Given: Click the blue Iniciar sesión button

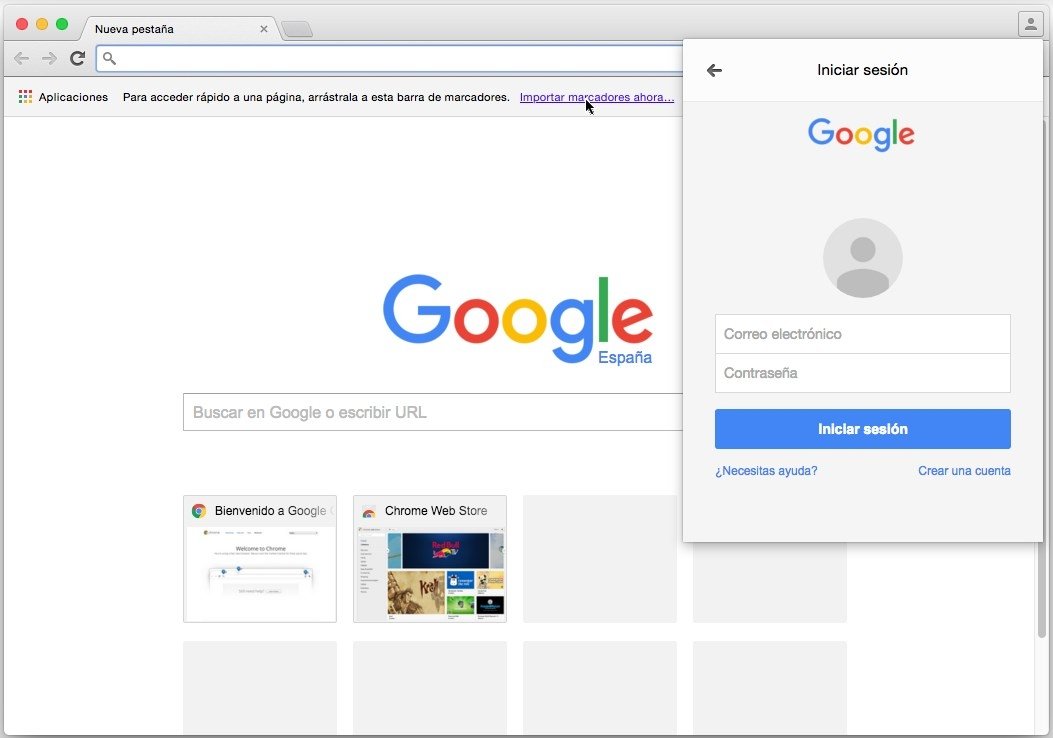Looking at the screenshot, I should (x=862, y=428).
